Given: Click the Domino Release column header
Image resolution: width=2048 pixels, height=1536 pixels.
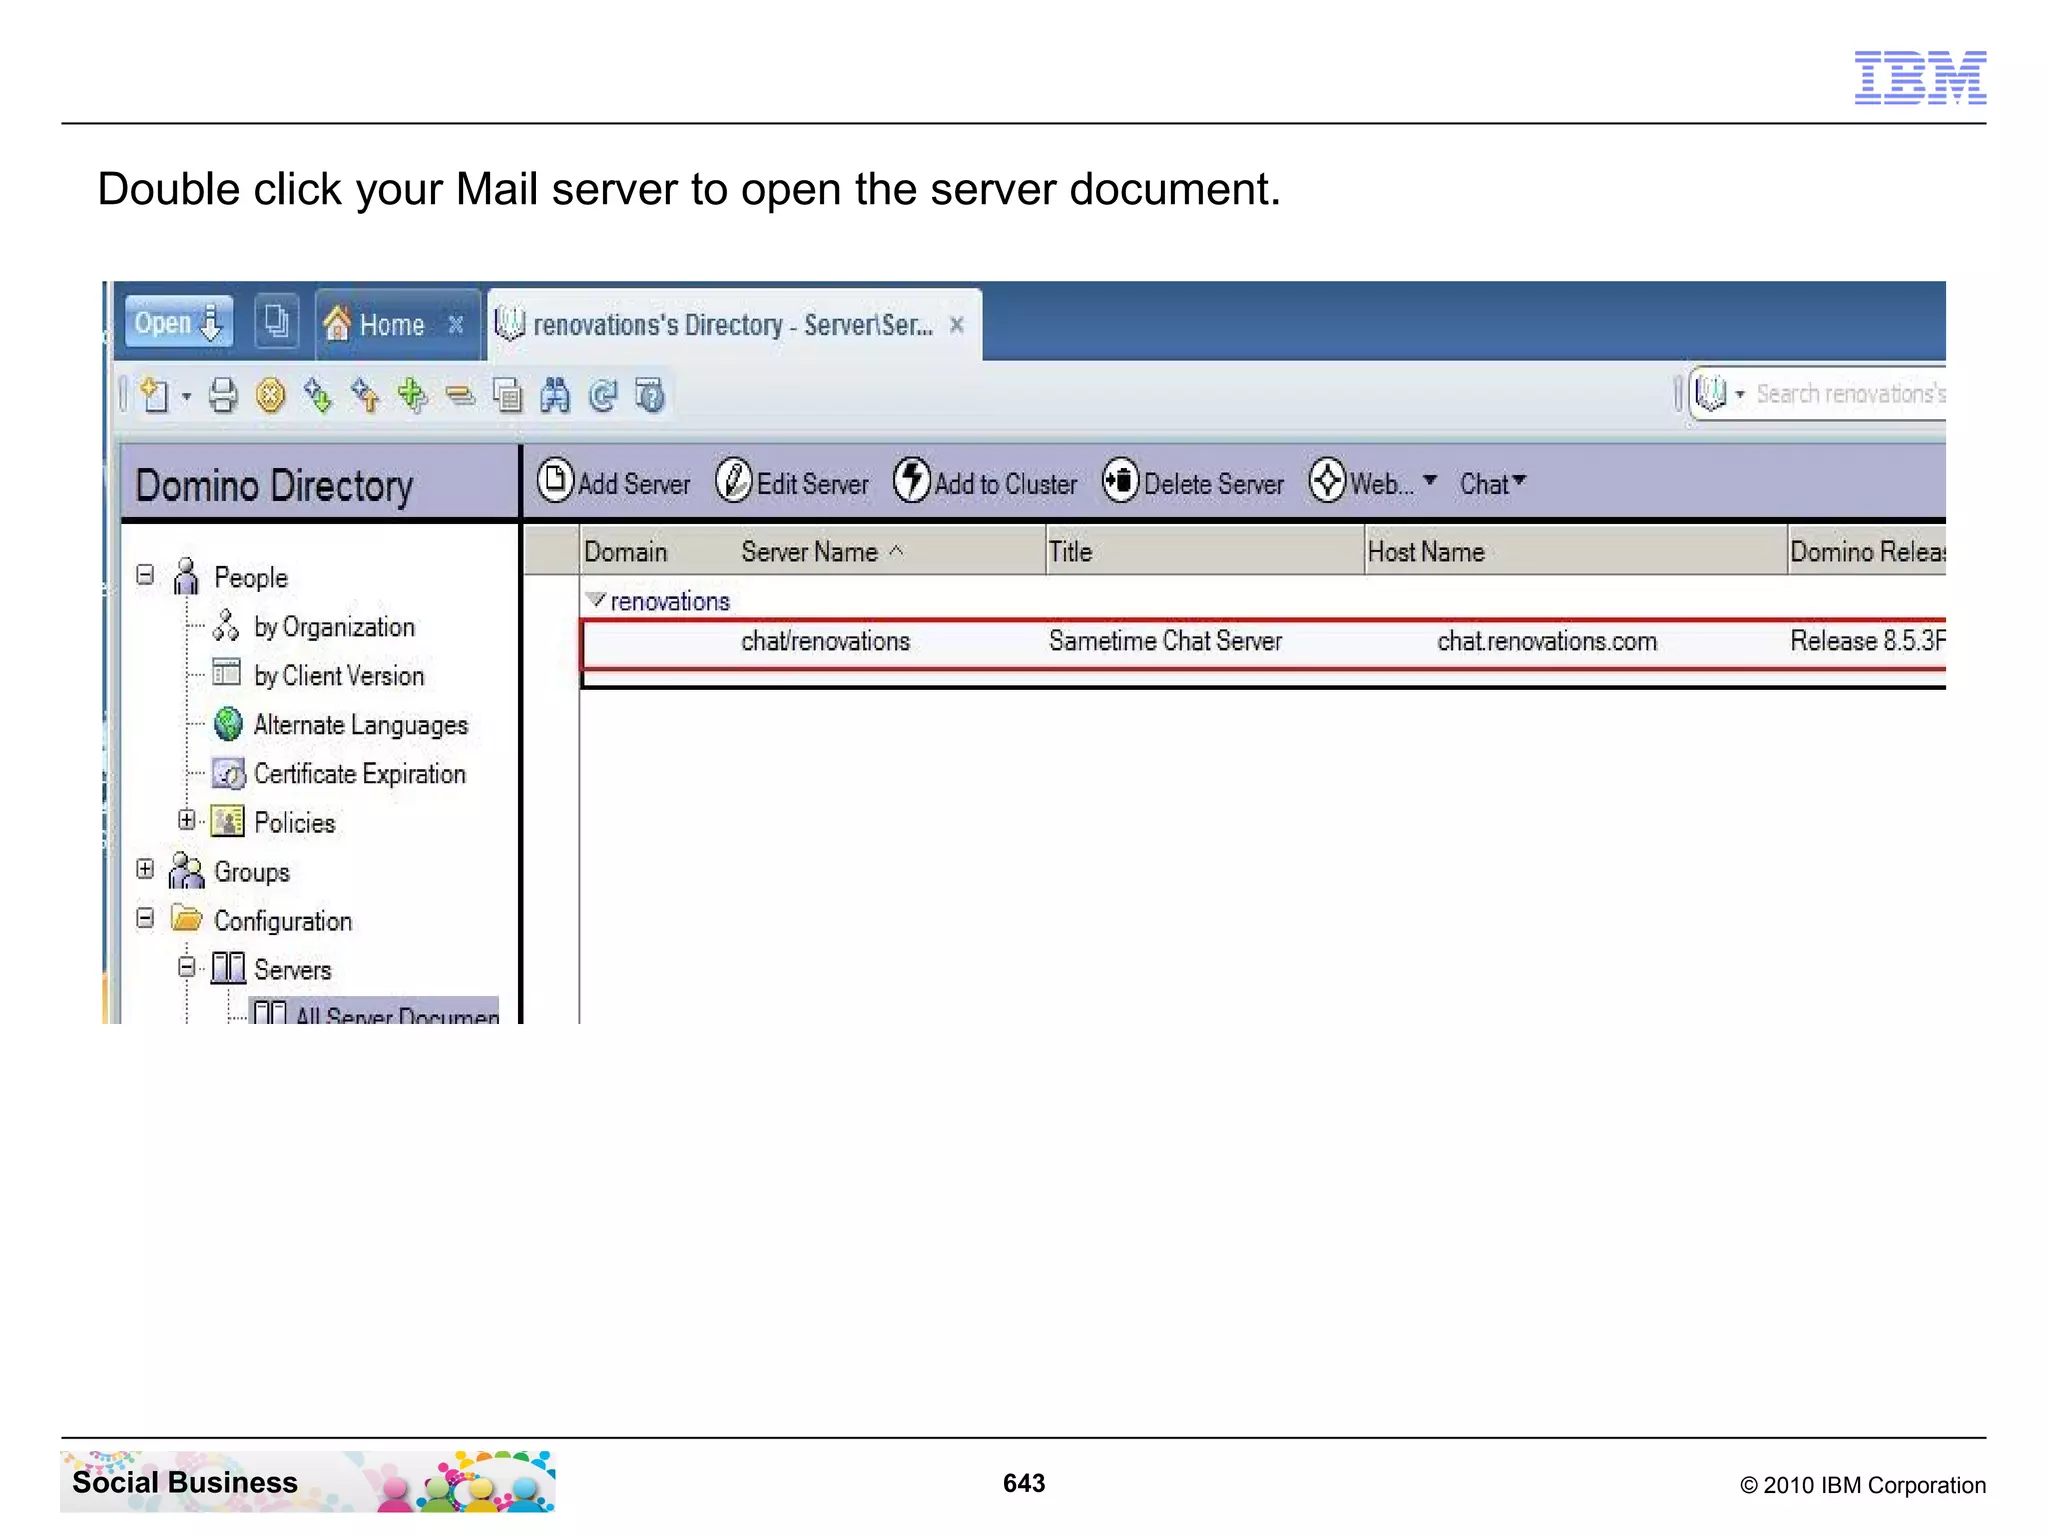Looking at the screenshot, I should point(1868,552).
